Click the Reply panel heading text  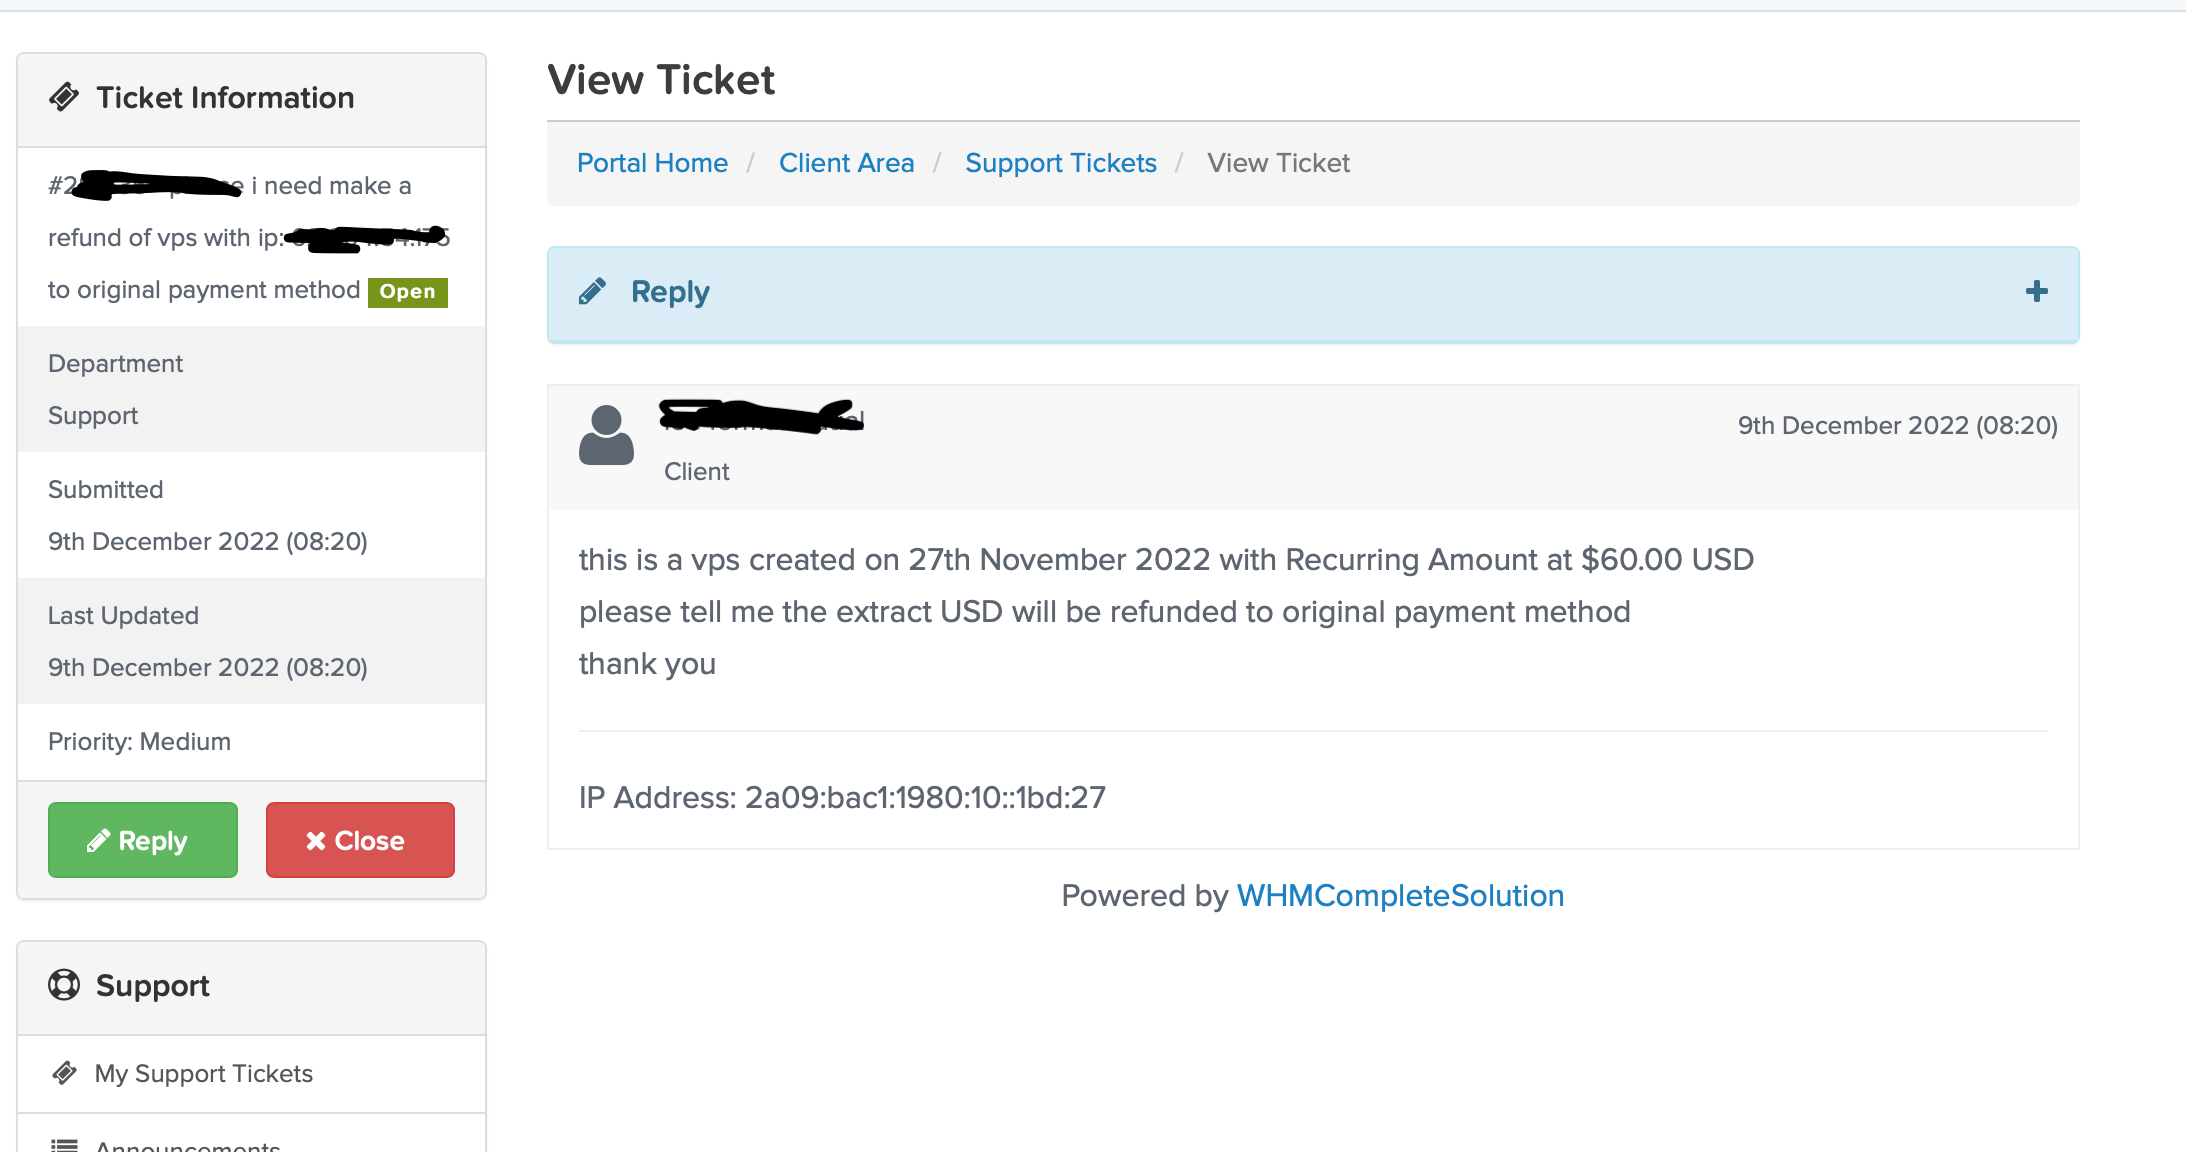pos(670,292)
